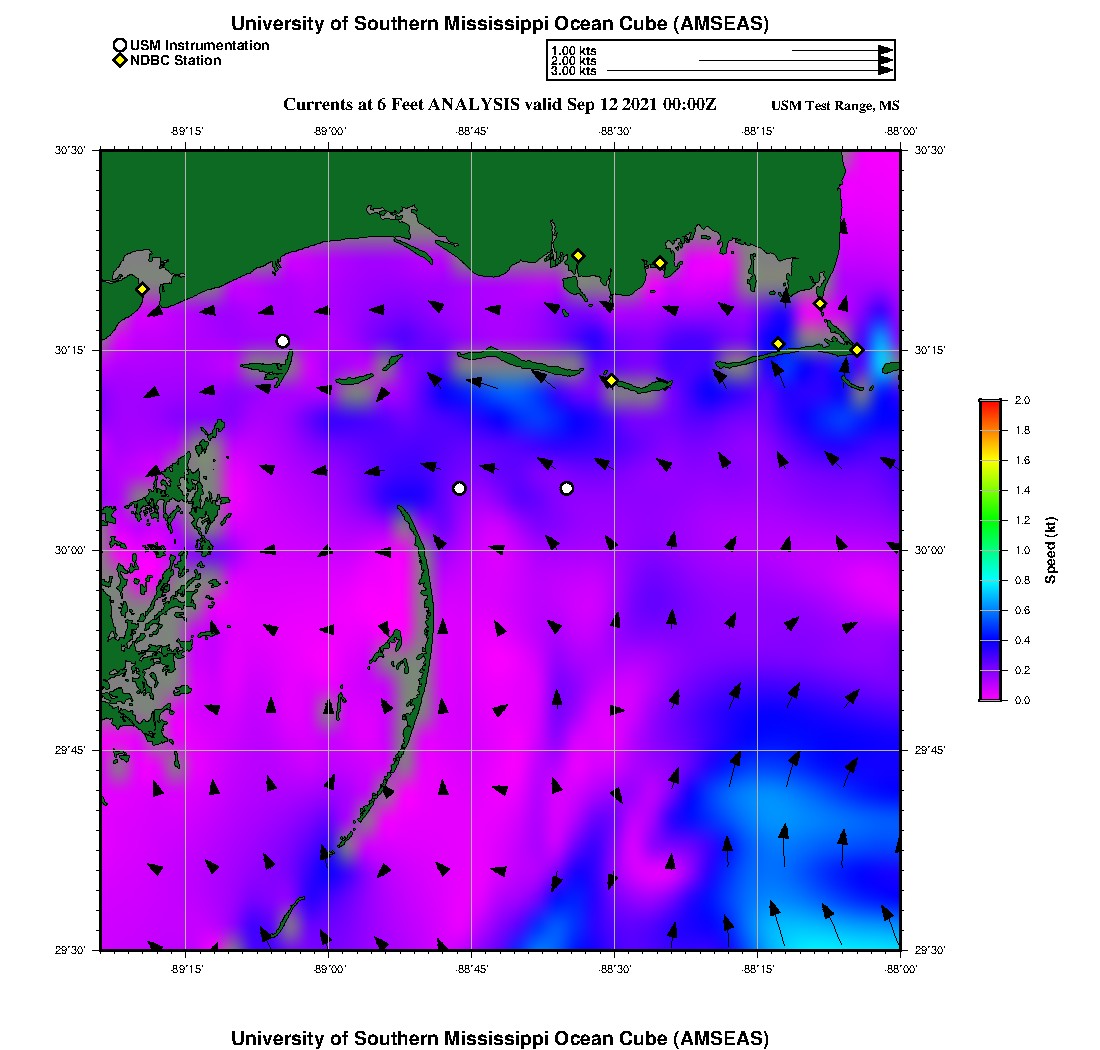Click the 1.0 tick label on colorbar
Viewport: 1100px width, 1050px height.
[x=1022, y=550]
